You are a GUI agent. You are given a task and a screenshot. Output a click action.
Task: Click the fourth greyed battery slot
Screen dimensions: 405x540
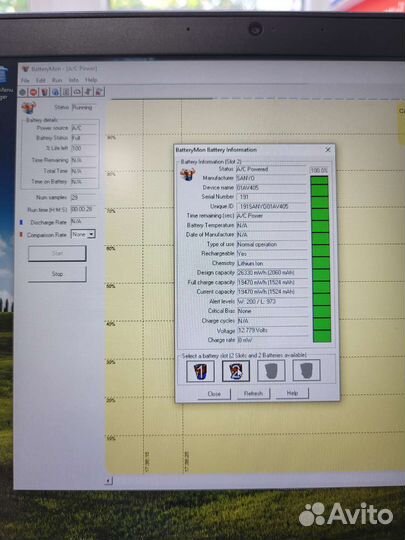(x=307, y=370)
